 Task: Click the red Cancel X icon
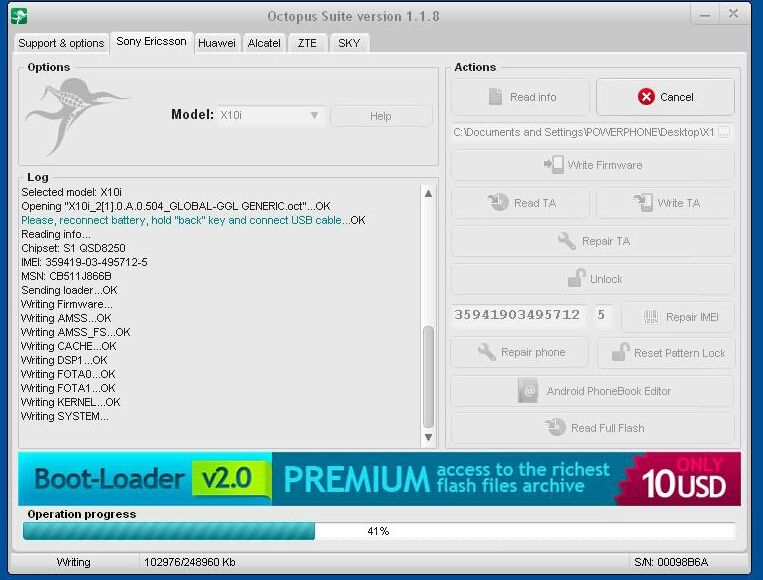pos(646,97)
